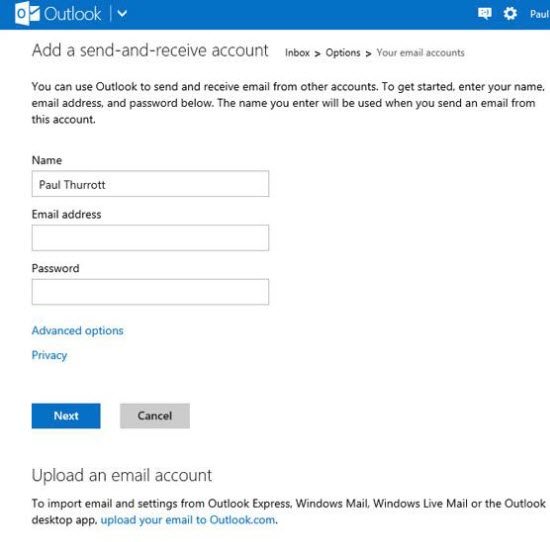This screenshot has height=542, width=550.
Task: Click the gray Cancel button
Action: [155, 416]
